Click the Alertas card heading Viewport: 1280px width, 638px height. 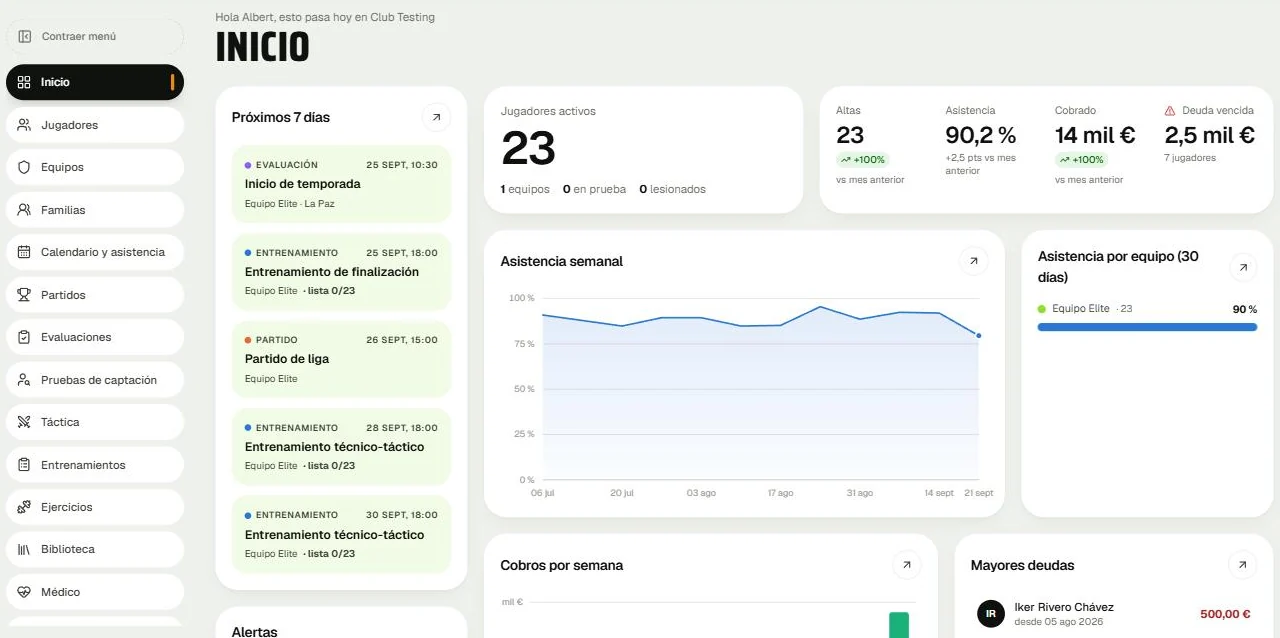pos(254,631)
